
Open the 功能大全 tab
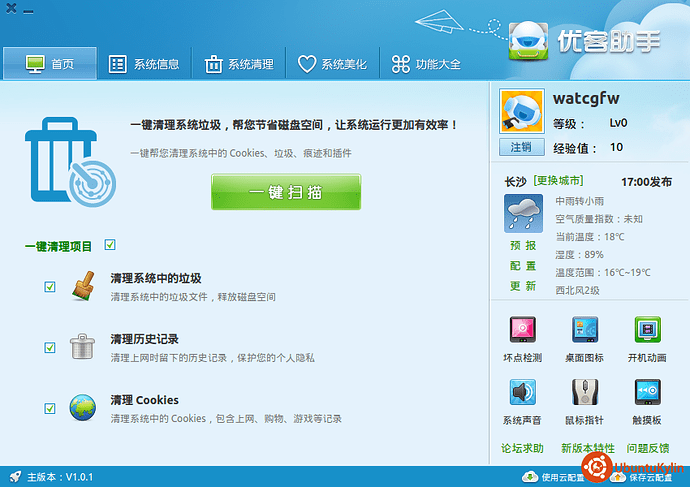[426, 64]
